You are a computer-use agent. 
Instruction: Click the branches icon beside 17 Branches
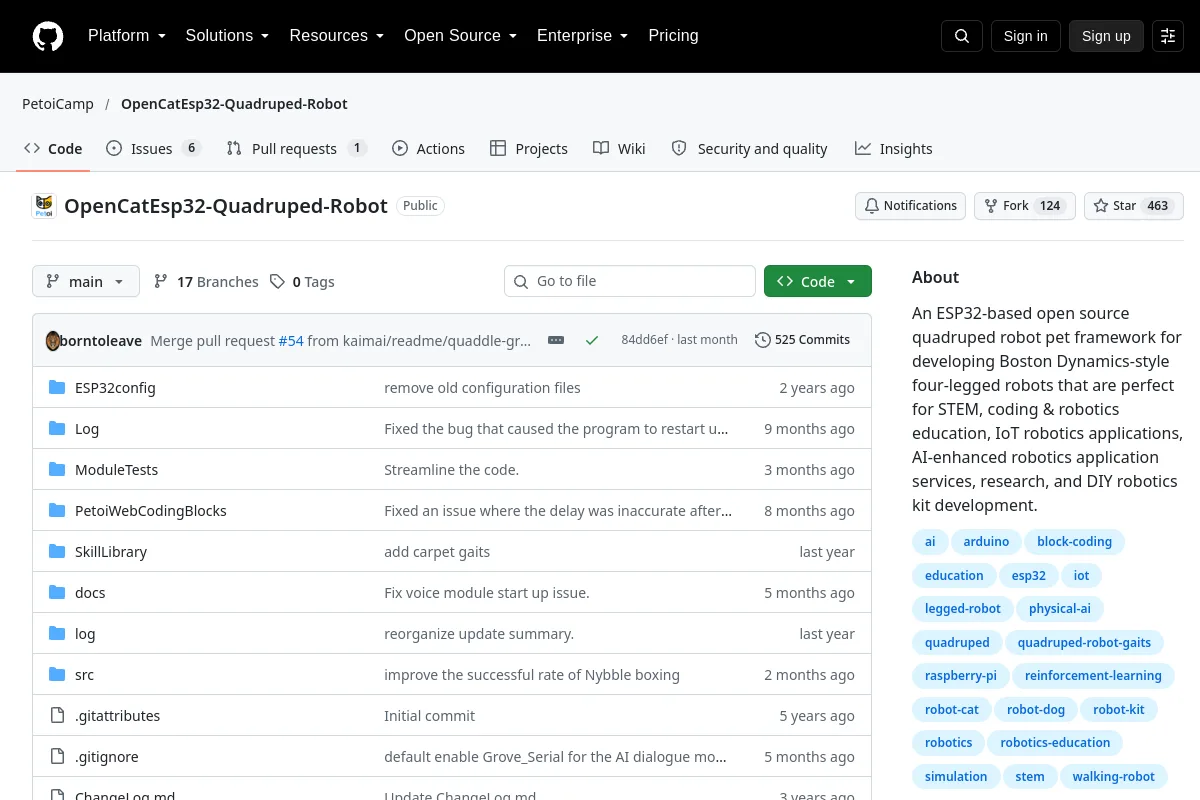tap(161, 282)
